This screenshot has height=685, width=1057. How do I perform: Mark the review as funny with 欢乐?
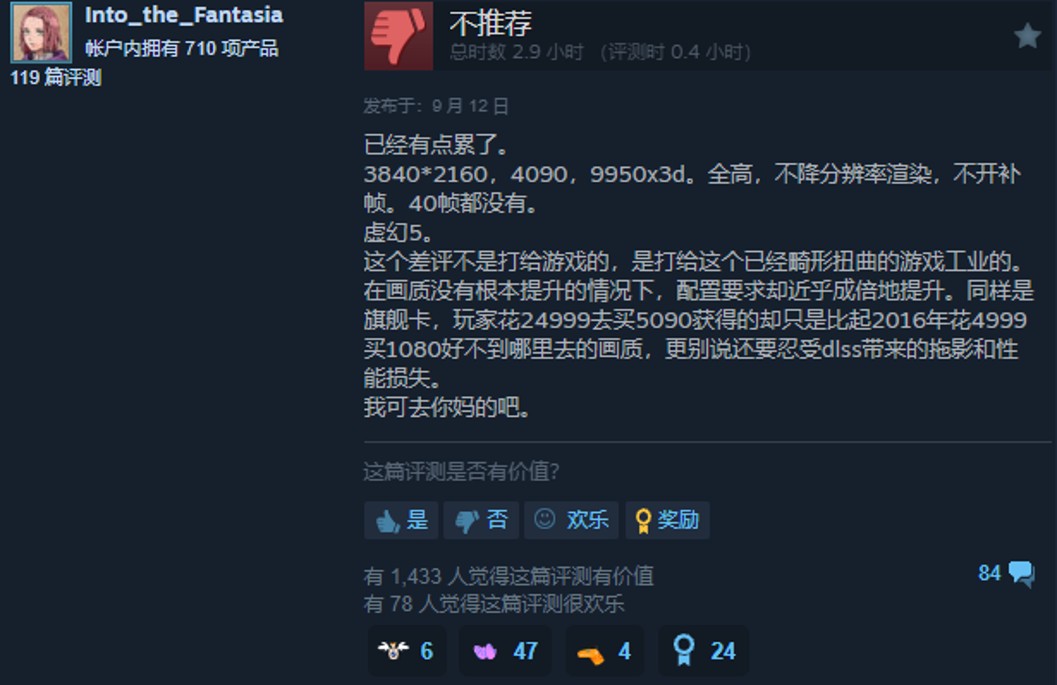point(571,520)
